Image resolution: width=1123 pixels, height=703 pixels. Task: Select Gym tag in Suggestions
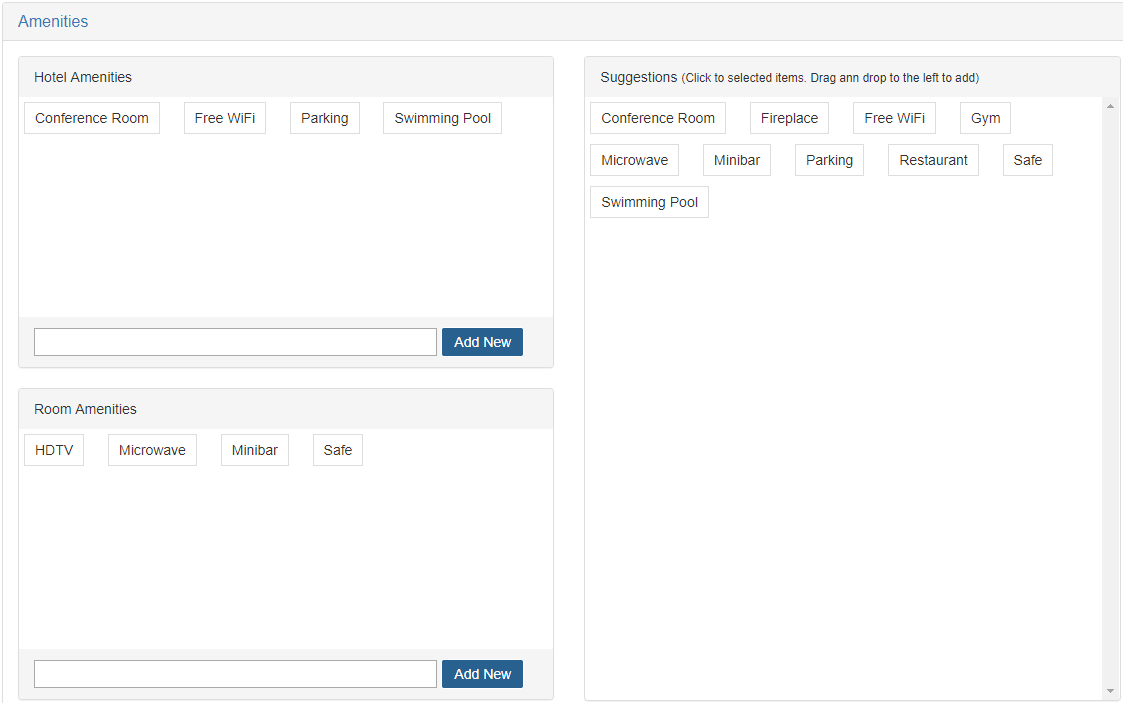[985, 118]
